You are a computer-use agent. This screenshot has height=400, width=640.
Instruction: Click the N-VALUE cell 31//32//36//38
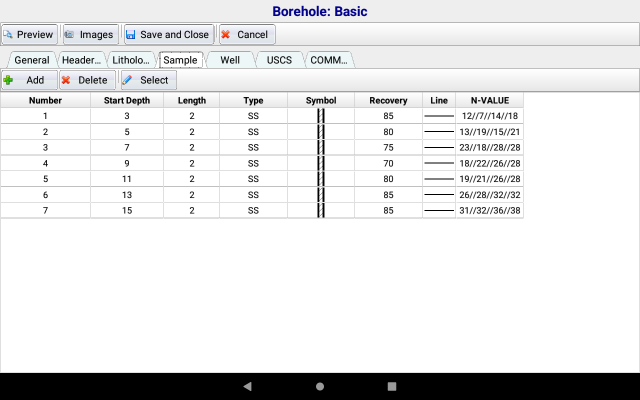(490, 210)
